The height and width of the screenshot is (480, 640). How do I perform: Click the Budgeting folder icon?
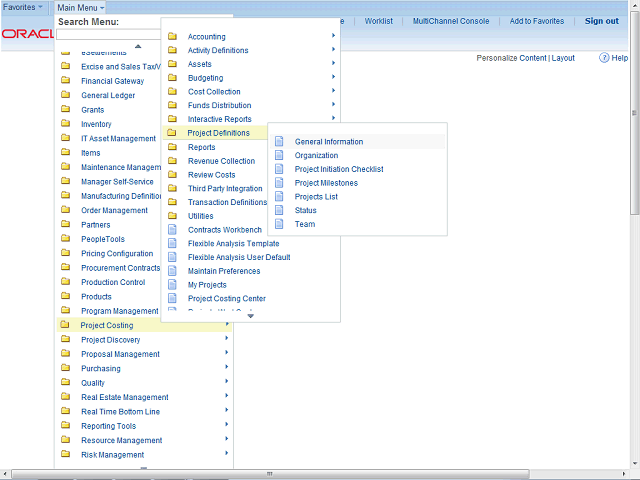[173, 78]
